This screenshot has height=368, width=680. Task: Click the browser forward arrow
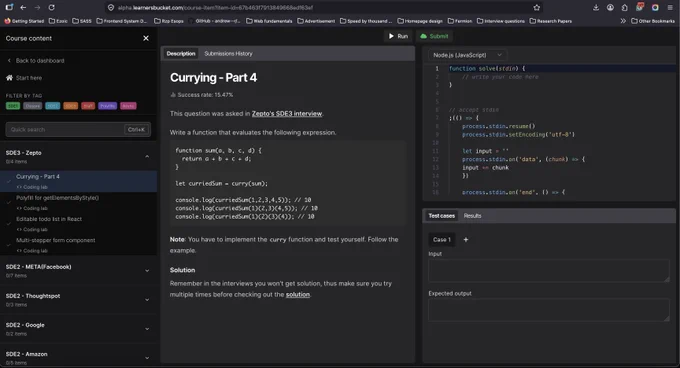(x=37, y=7)
